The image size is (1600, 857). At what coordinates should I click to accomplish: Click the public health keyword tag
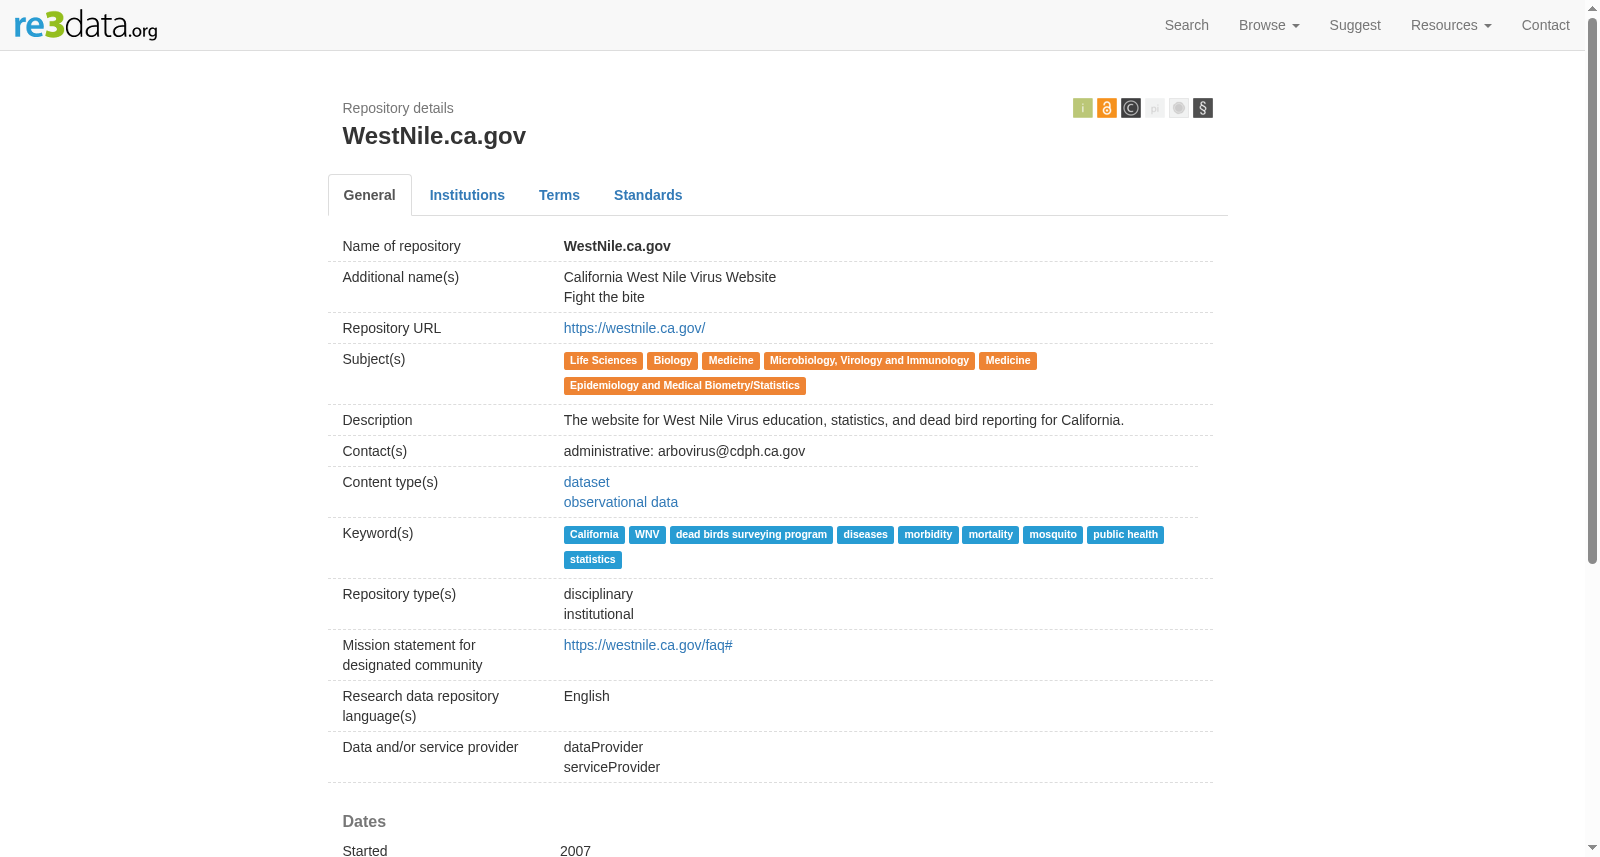(x=1125, y=535)
